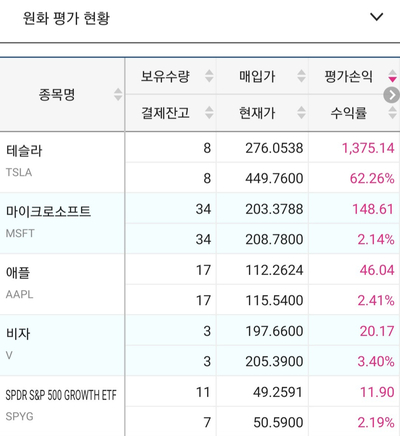Viewport: 400px width, 436px height.
Task: Click Apple profit value 46.04
Action: [x=377, y=270]
